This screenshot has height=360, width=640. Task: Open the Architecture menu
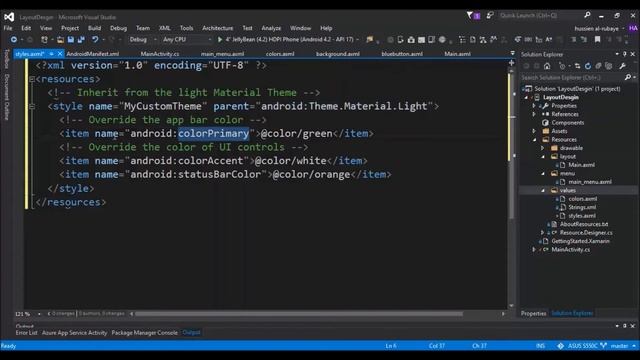tap(218, 28)
